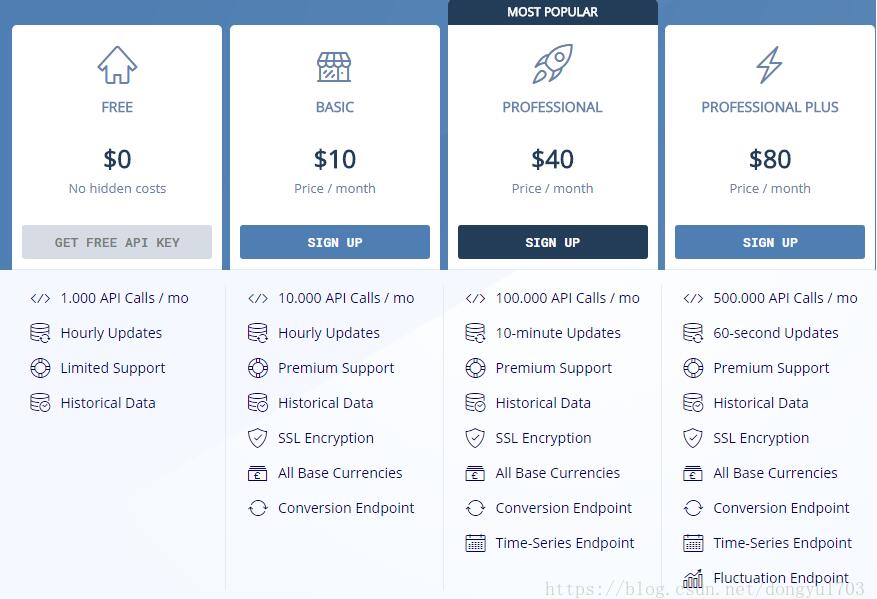
Task: Click the shop icon on Basic plan
Action: click(x=334, y=66)
